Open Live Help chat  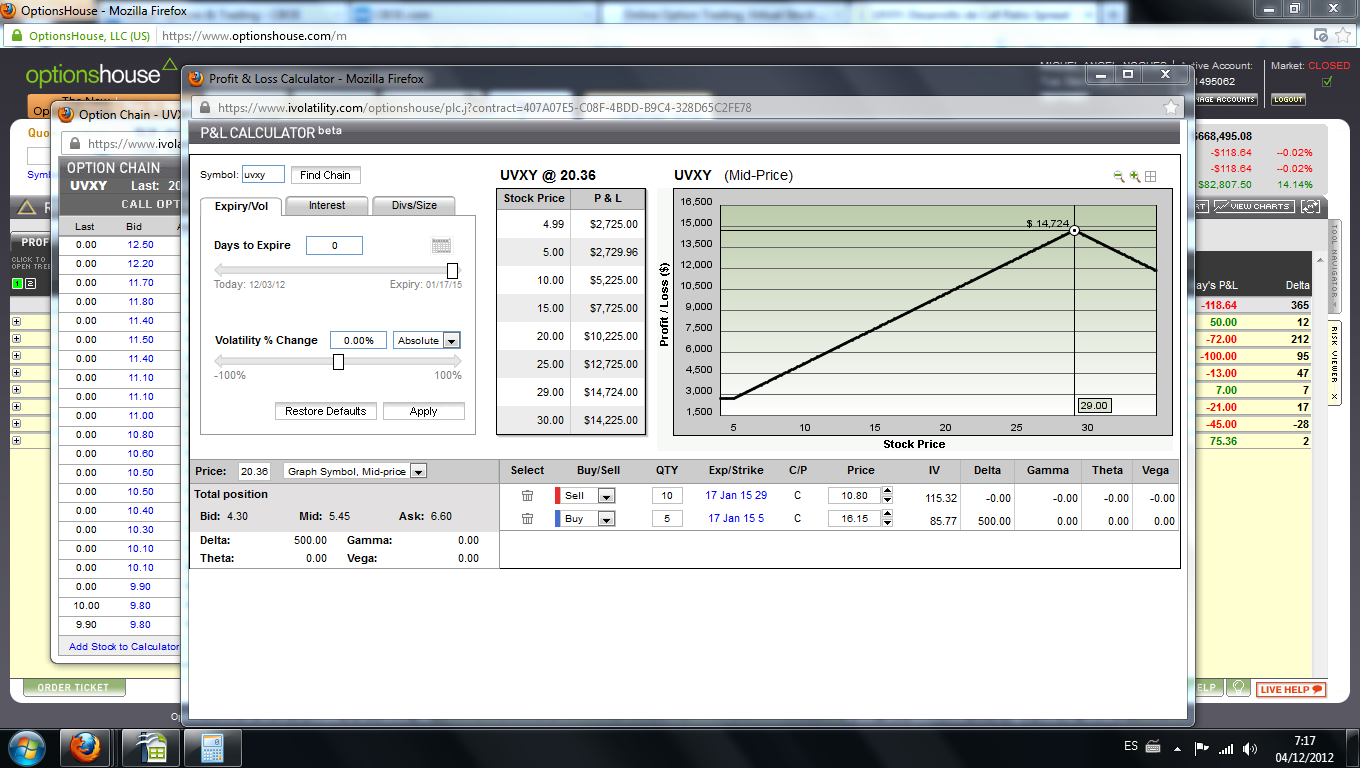pos(1291,689)
